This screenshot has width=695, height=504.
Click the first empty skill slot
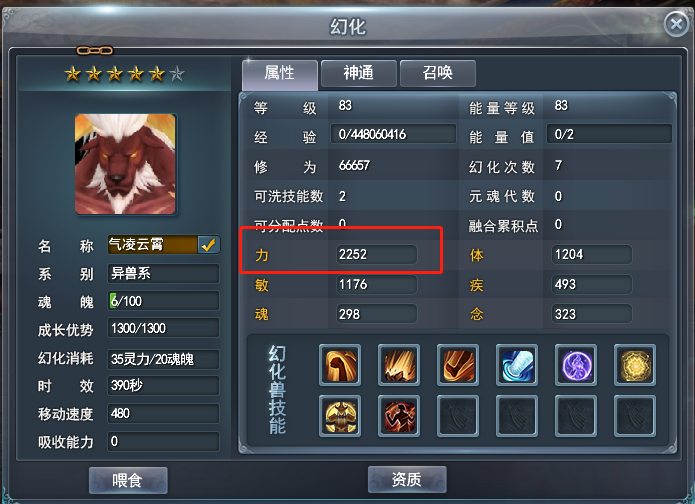tap(458, 416)
